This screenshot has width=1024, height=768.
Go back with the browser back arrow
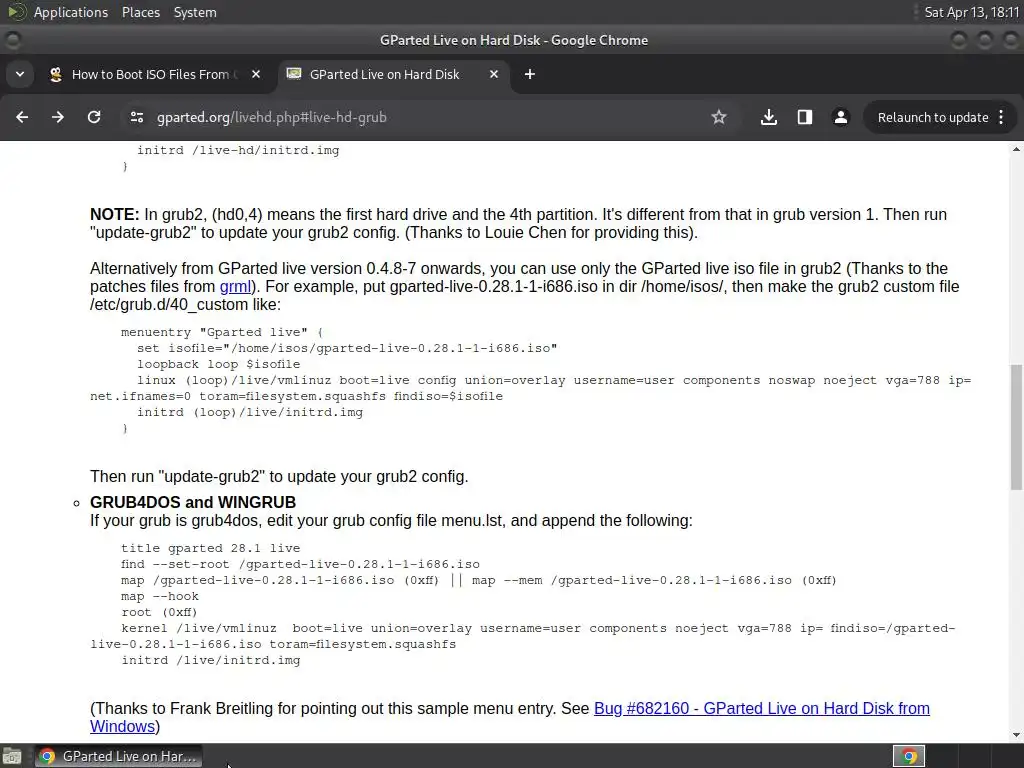(22, 117)
